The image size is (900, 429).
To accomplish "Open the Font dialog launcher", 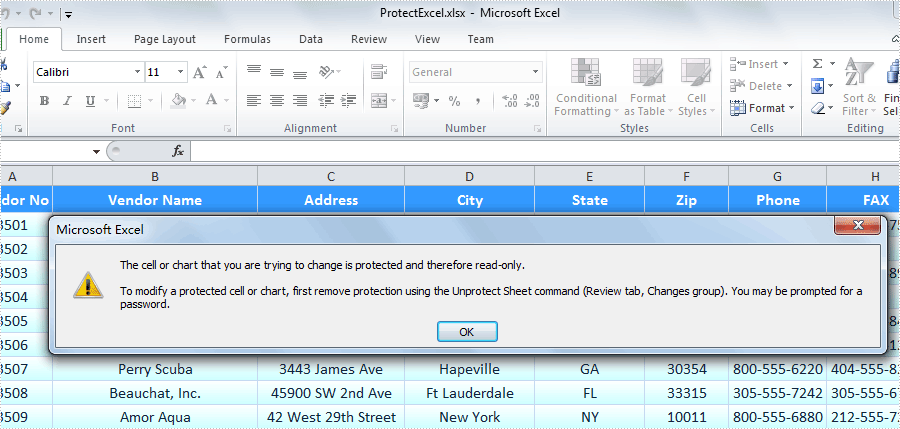I will (227, 129).
